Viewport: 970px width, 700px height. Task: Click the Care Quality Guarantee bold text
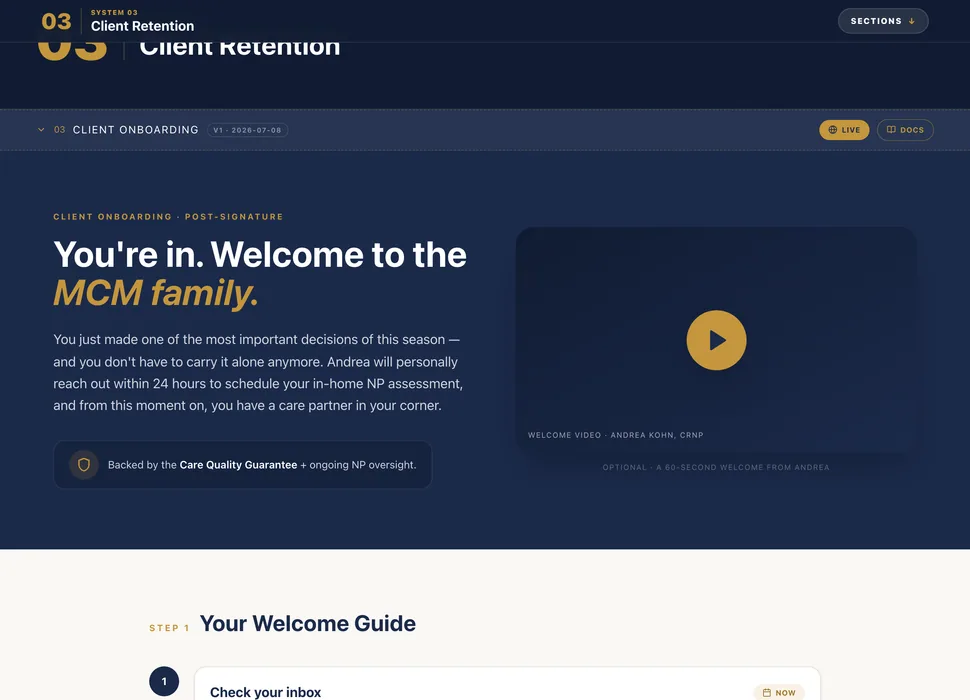[238, 465]
